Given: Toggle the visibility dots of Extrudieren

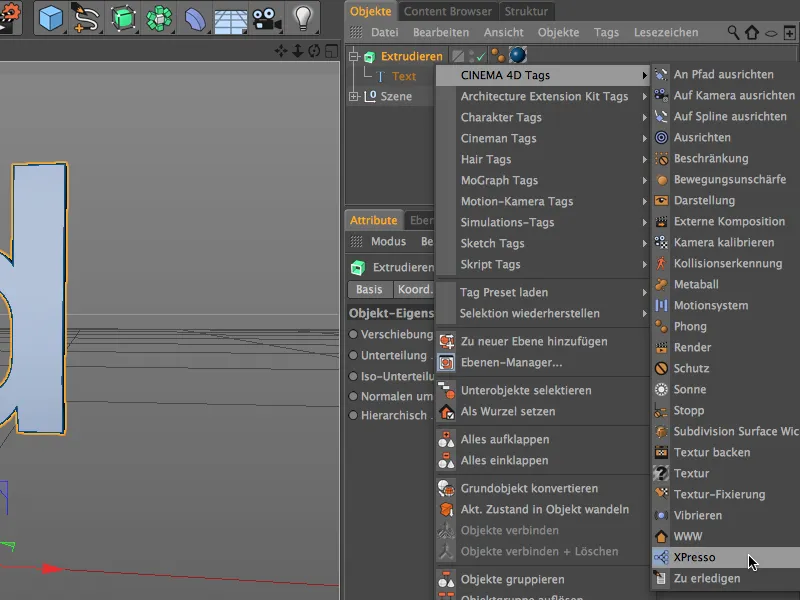Looking at the screenshot, I should coord(471,55).
